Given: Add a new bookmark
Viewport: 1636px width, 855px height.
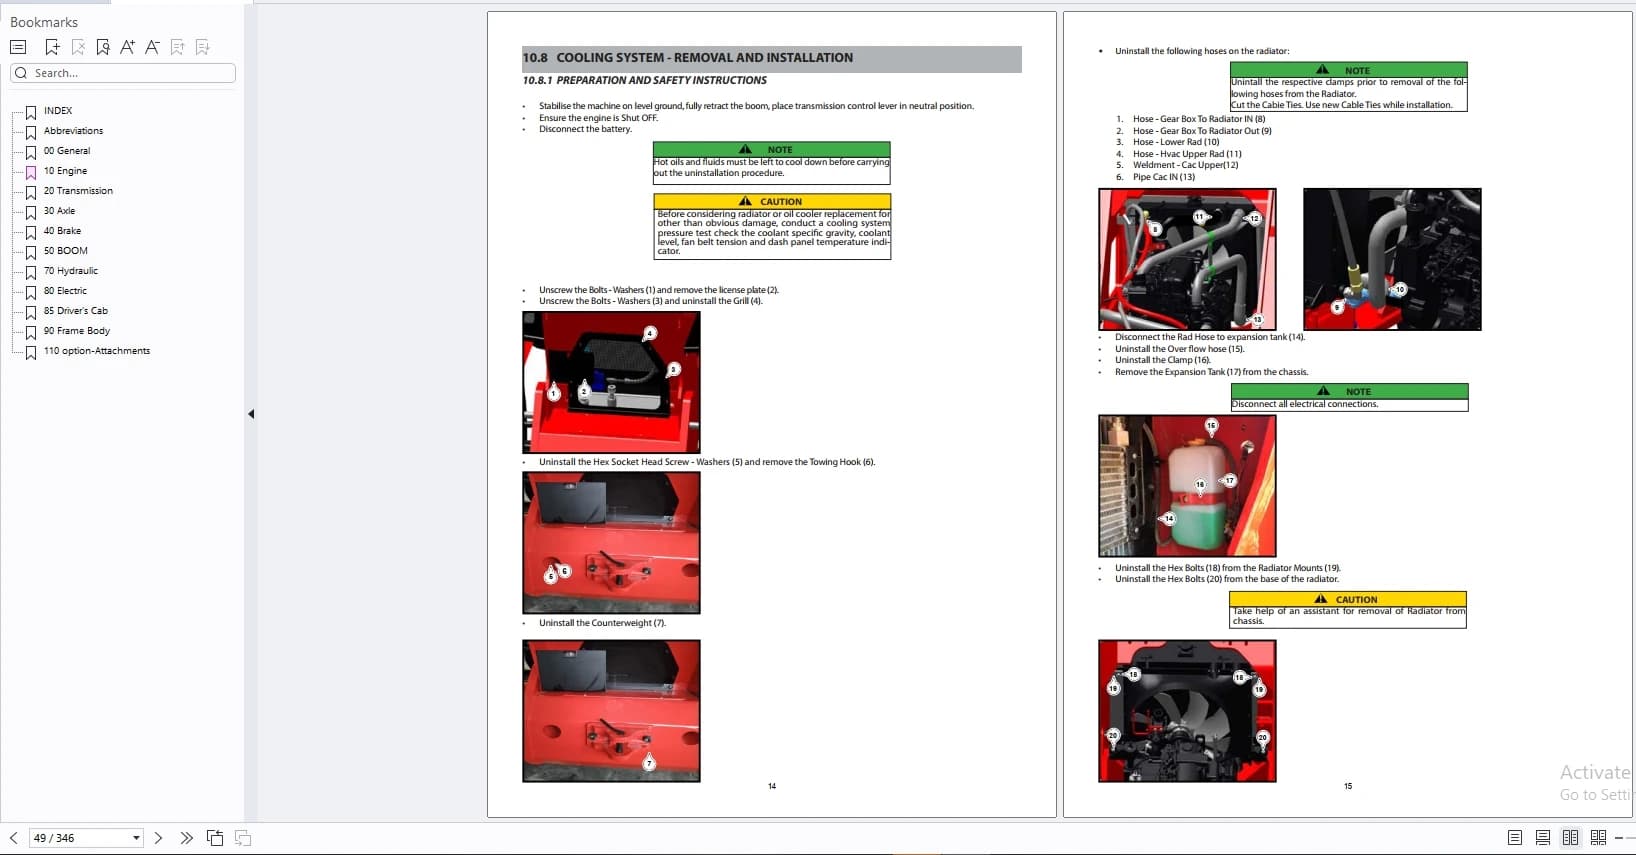Looking at the screenshot, I should [52, 47].
